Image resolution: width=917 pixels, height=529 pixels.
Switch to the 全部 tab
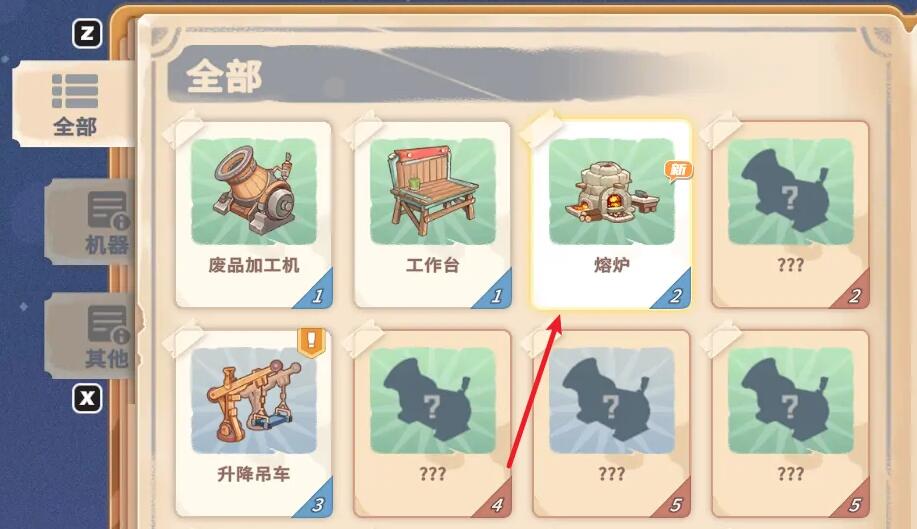click(74, 104)
